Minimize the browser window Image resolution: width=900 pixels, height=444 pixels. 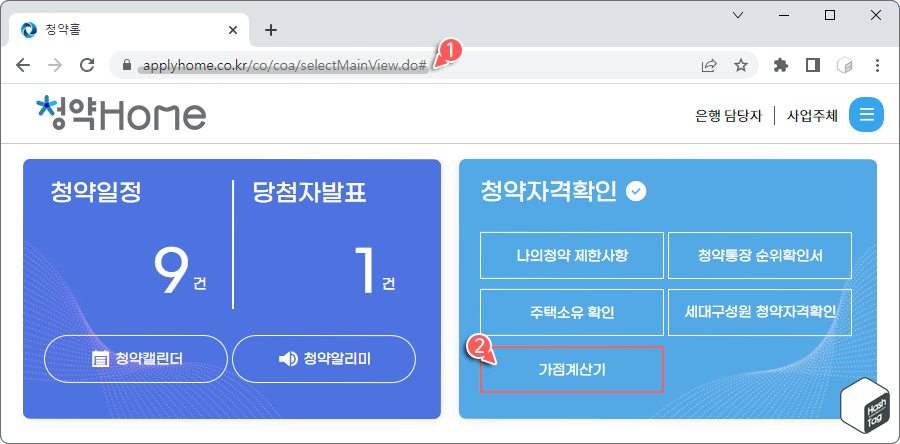783,15
